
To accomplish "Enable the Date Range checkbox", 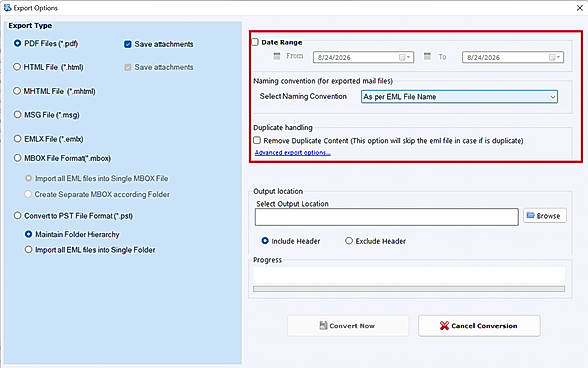I will click(255, 42).
